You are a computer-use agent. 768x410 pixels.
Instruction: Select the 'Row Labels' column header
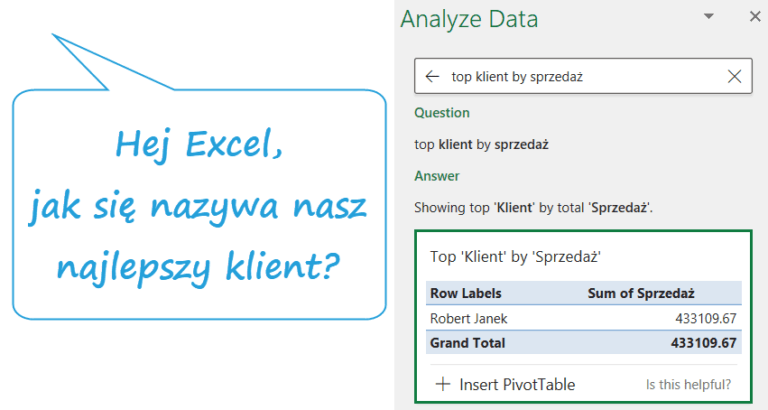tap(465, 293)
